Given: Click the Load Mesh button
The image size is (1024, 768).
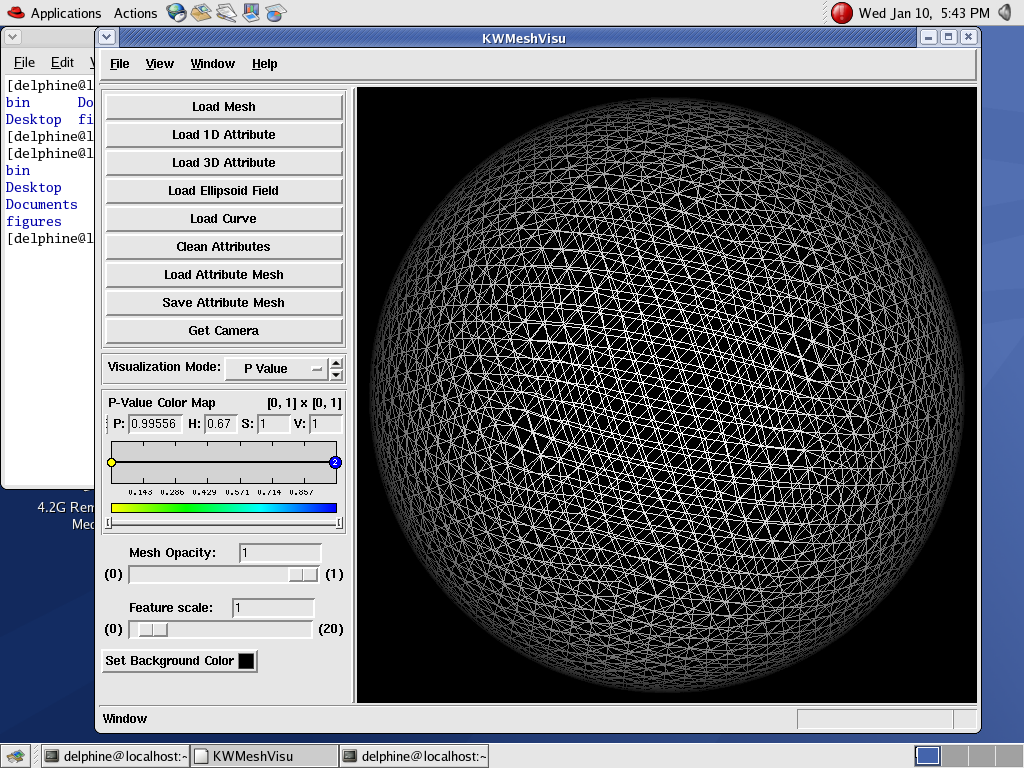Looking at the screenshot, I should click(224, 107).
